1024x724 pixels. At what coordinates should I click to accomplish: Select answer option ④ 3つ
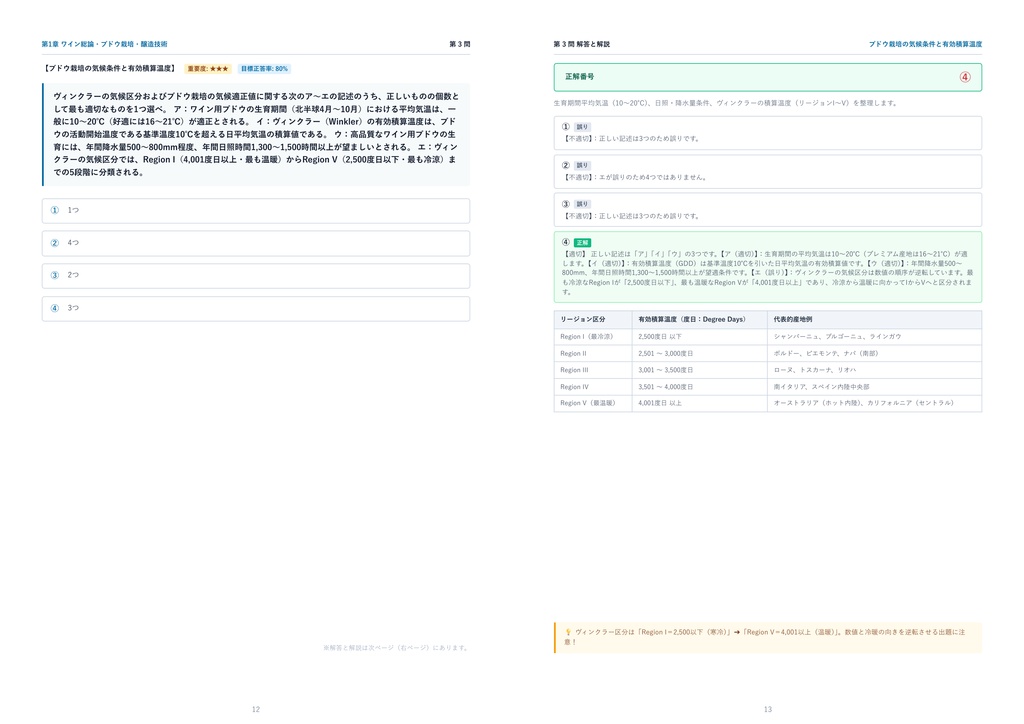[255, 309]
